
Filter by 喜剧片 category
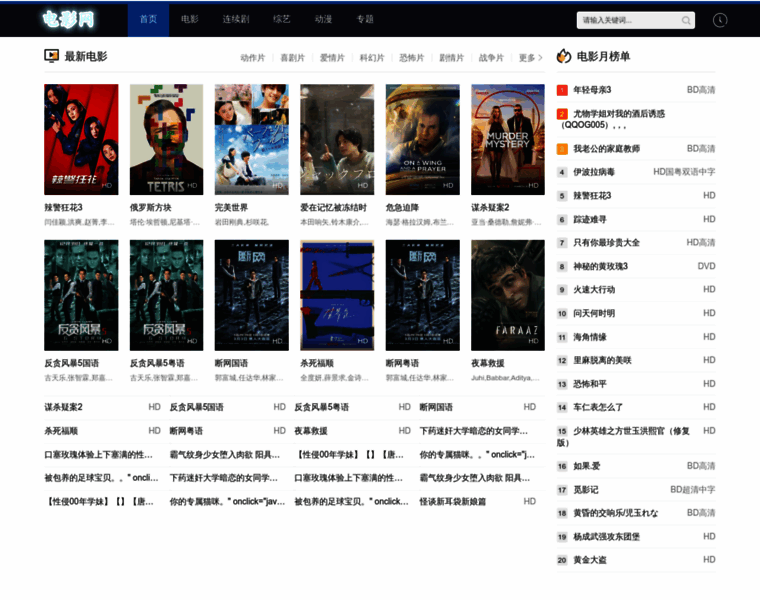(292, 58)
